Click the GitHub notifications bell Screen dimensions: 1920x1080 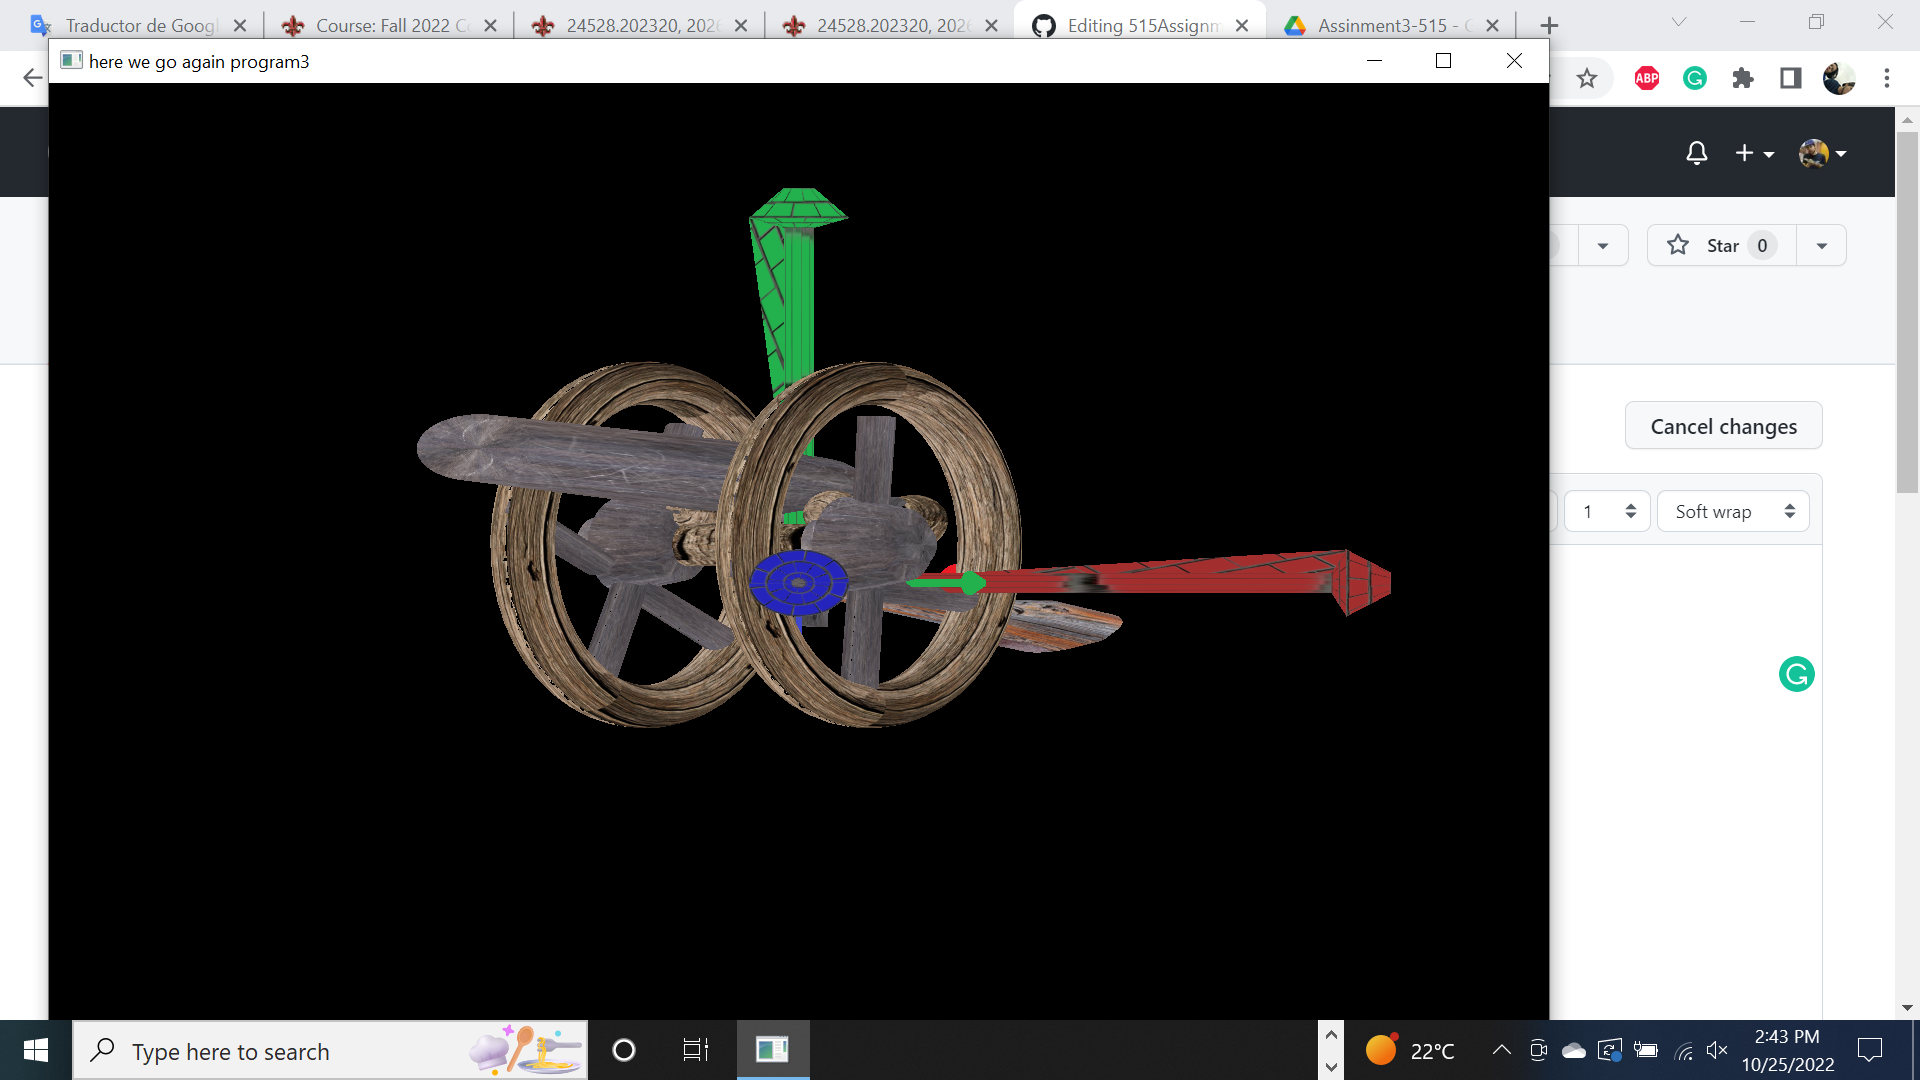tap(1696, 153)
